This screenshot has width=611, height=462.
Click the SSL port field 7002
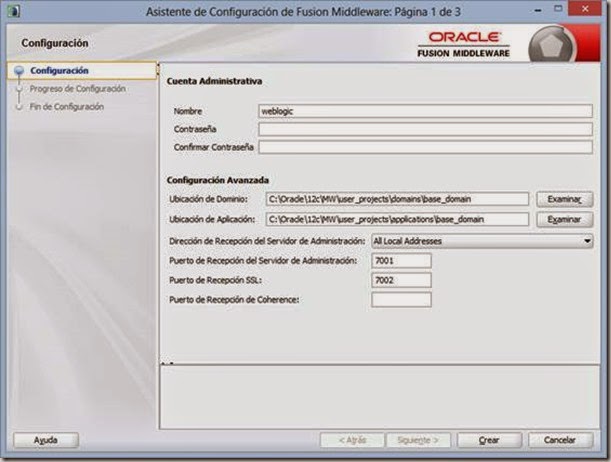click(401, 280)
